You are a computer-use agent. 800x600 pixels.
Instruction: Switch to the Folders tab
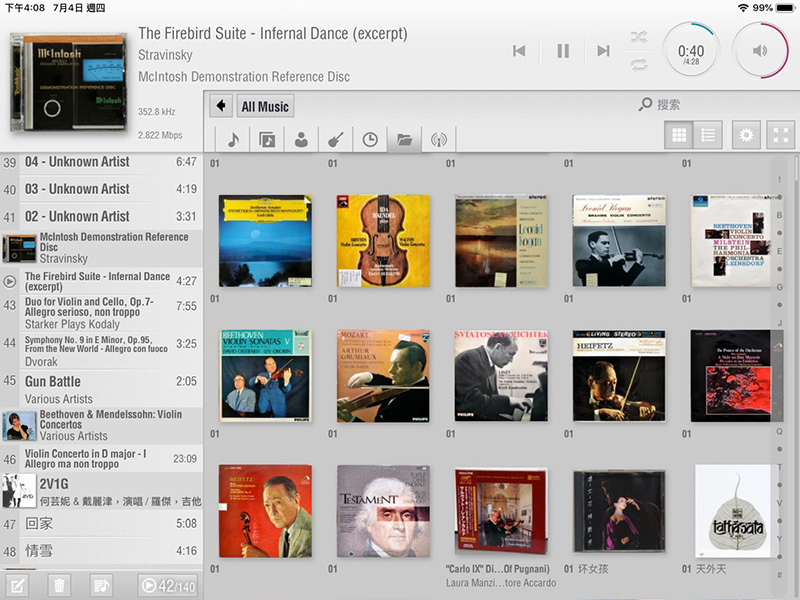coord(404,139)
